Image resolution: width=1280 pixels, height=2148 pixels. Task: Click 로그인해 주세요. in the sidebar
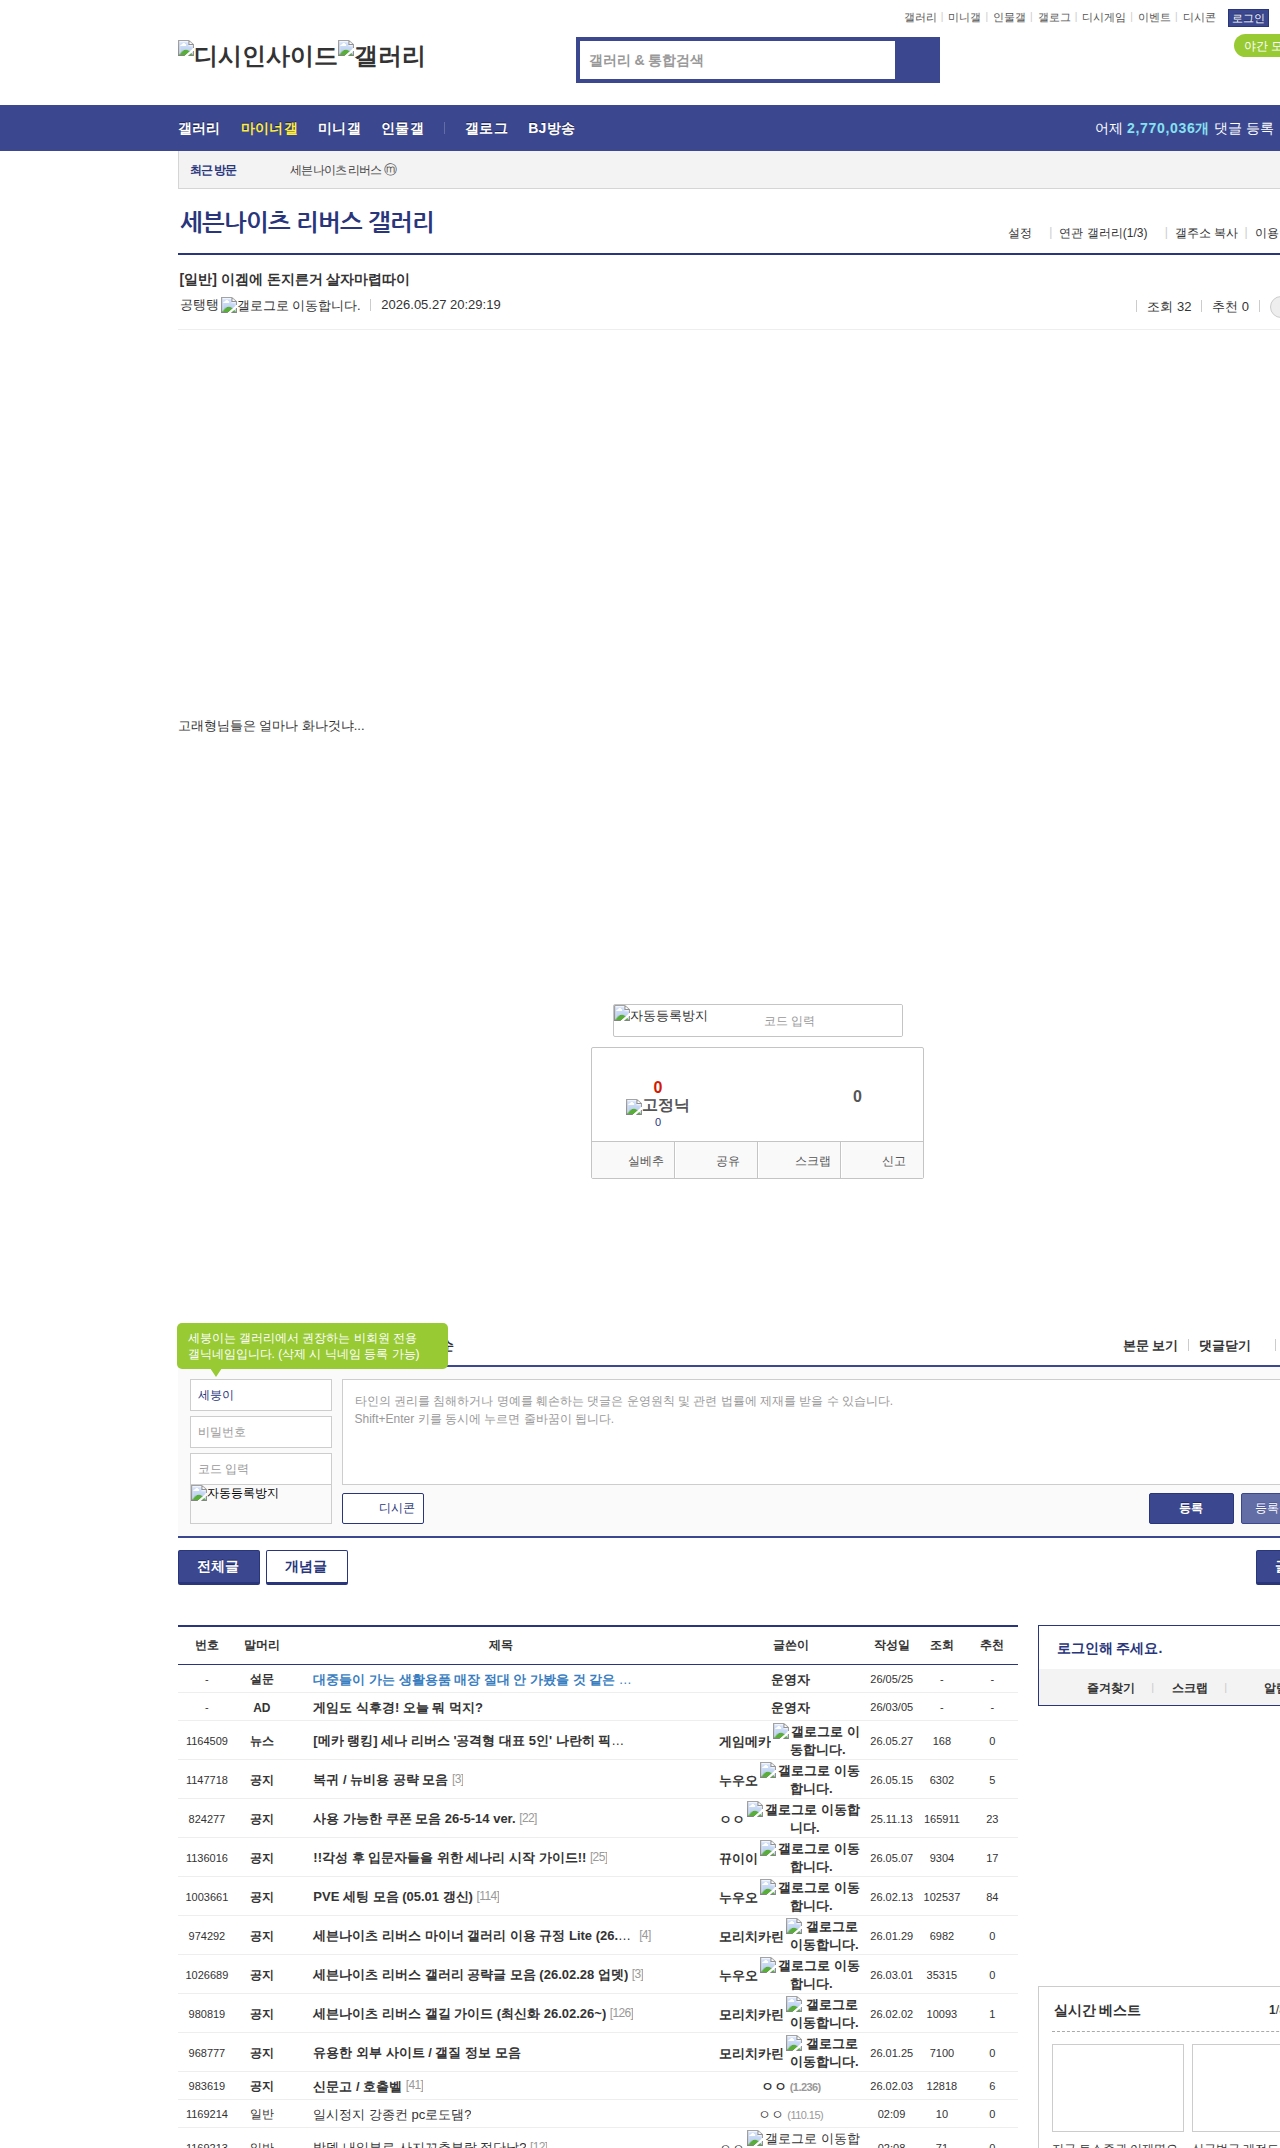click(1109, 1648)
